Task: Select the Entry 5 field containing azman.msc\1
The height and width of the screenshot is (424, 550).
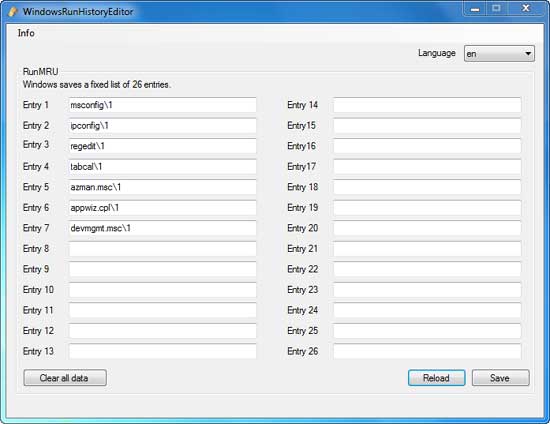Action: click(162, 187)
